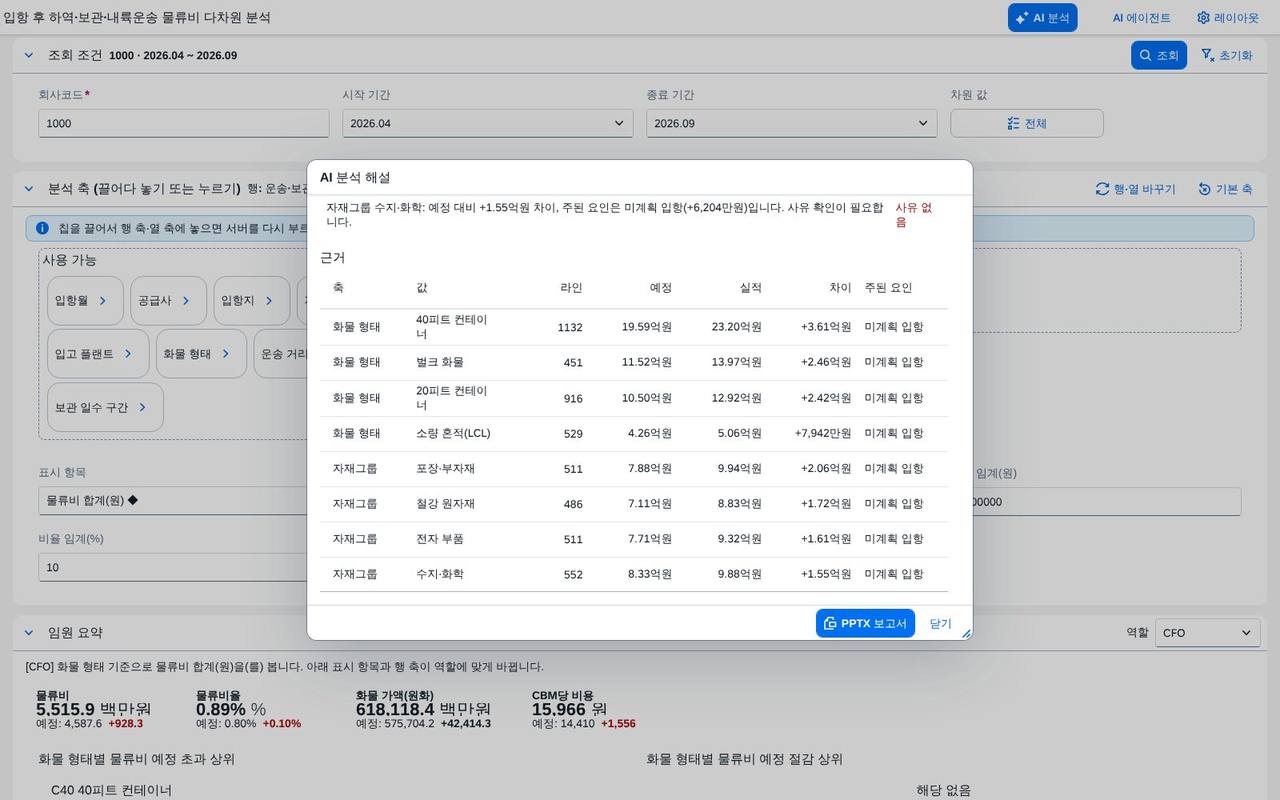This screenshot has height=800, width=1280.
Task: Click the 값 column header
Action: point(421,287)
